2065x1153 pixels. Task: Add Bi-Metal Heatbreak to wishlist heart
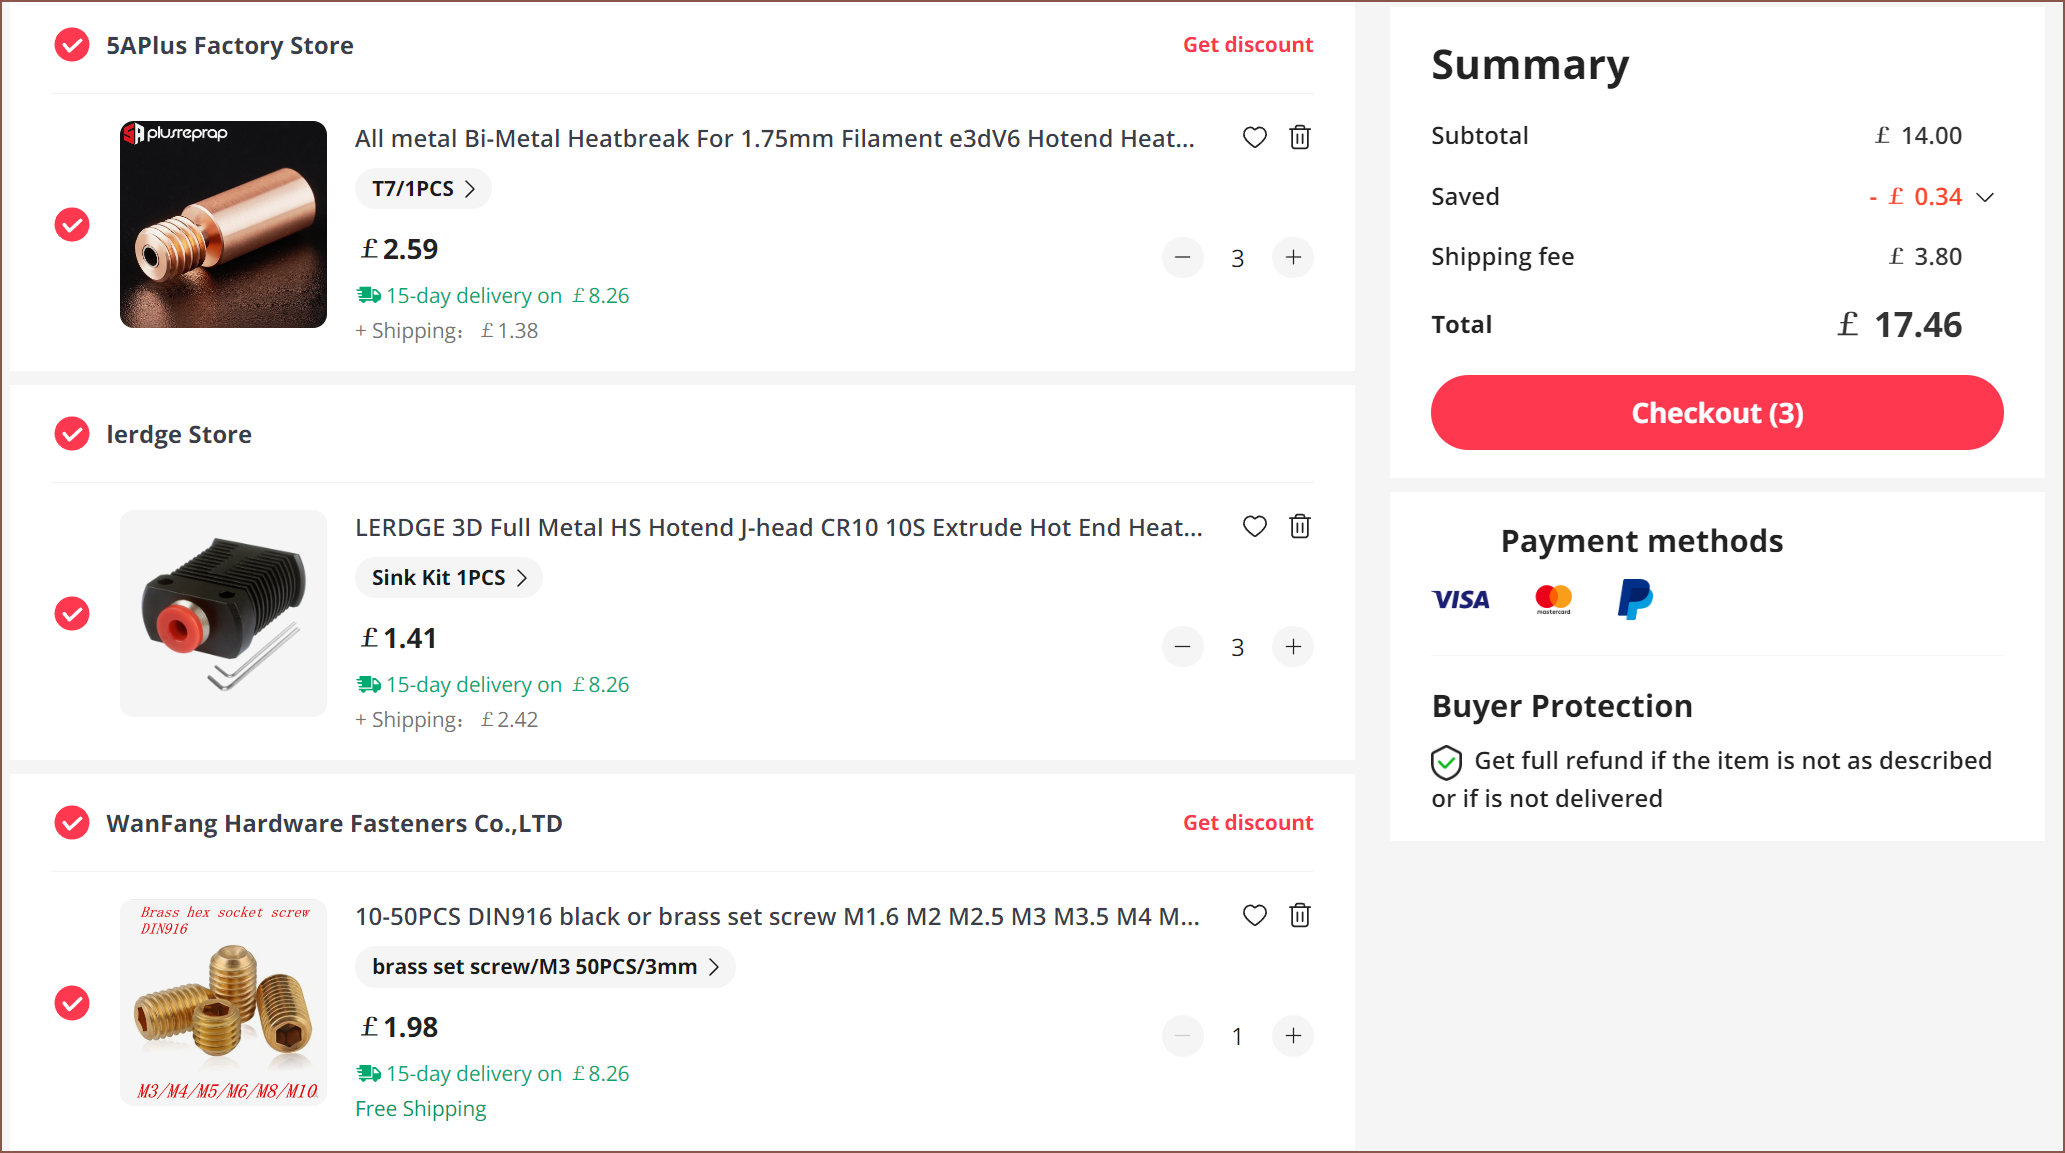coord(1254,137)
